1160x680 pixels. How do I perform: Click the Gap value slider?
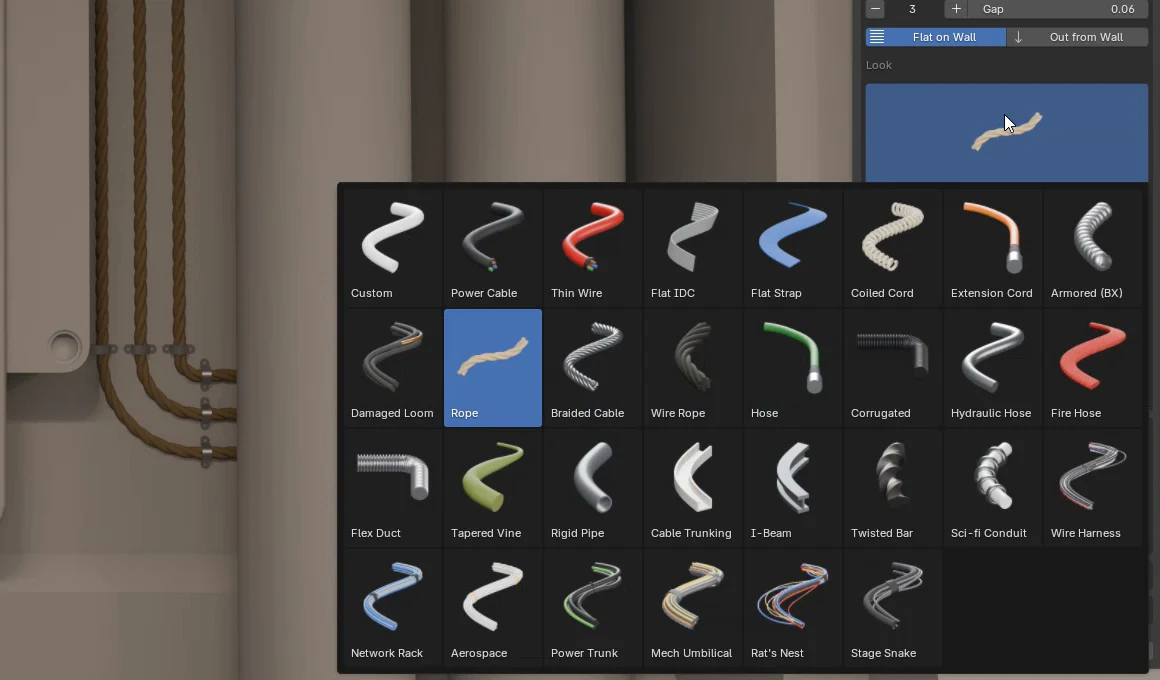[x=1058, y=9]
